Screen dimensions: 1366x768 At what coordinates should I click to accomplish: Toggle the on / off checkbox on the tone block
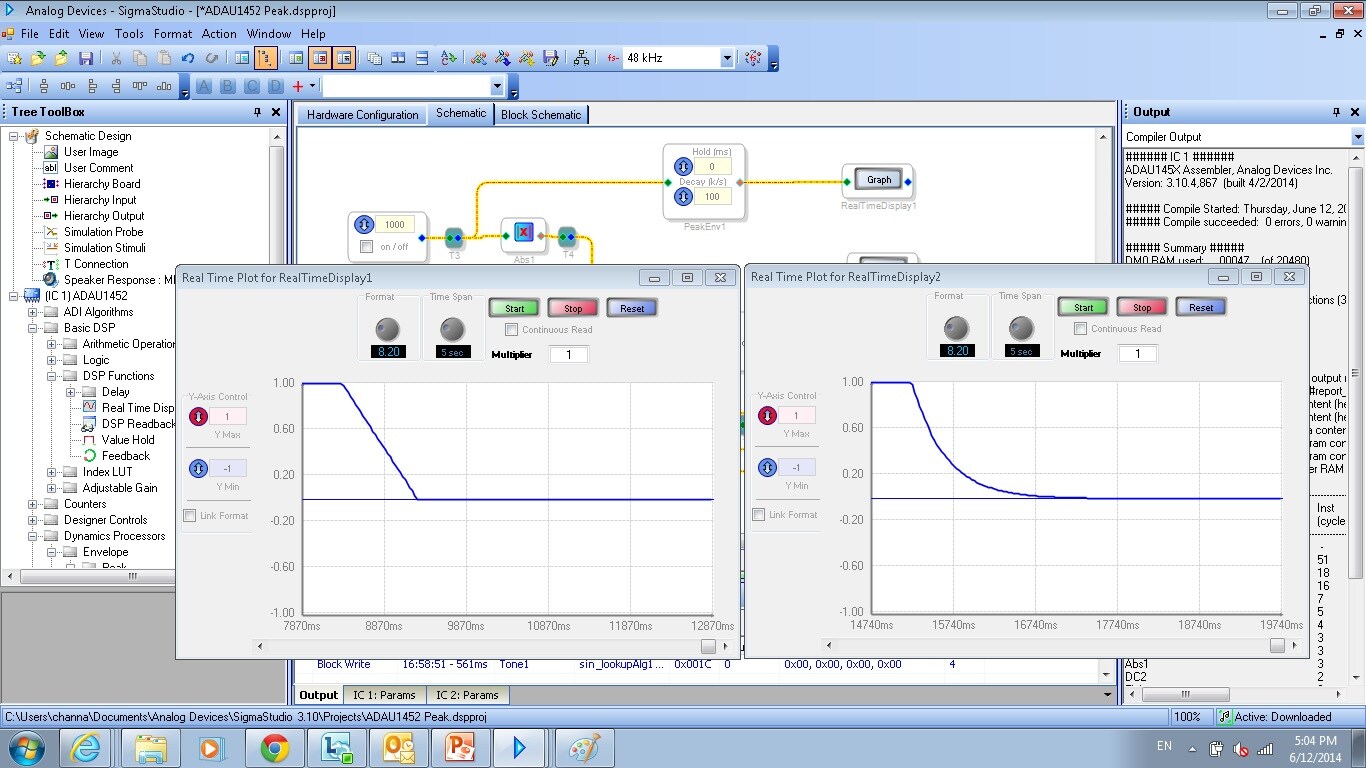tap(366, 247)
